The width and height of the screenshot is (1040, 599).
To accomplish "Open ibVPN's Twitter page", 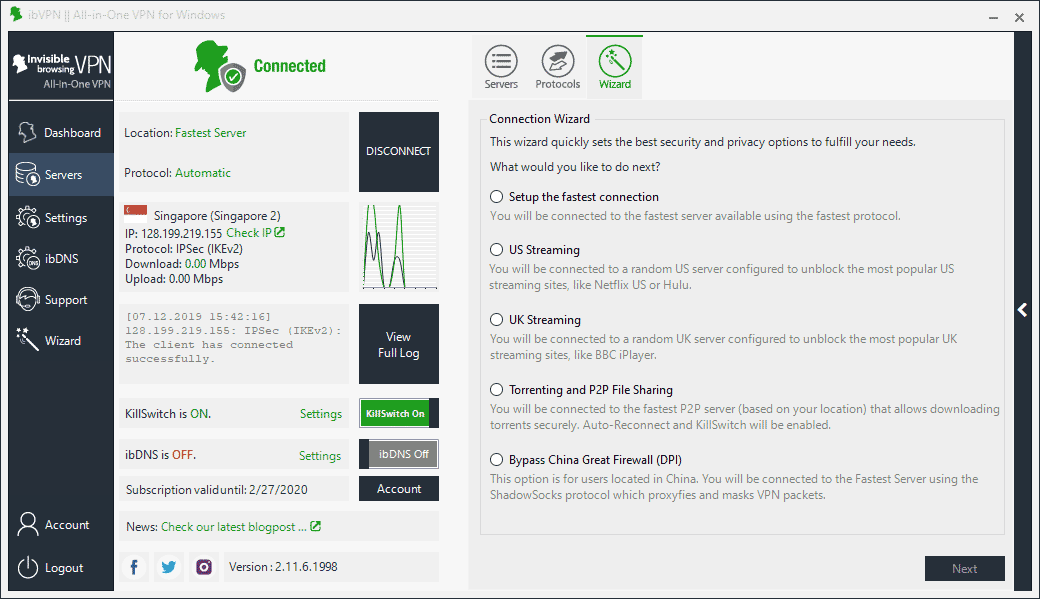I will 168,566.
